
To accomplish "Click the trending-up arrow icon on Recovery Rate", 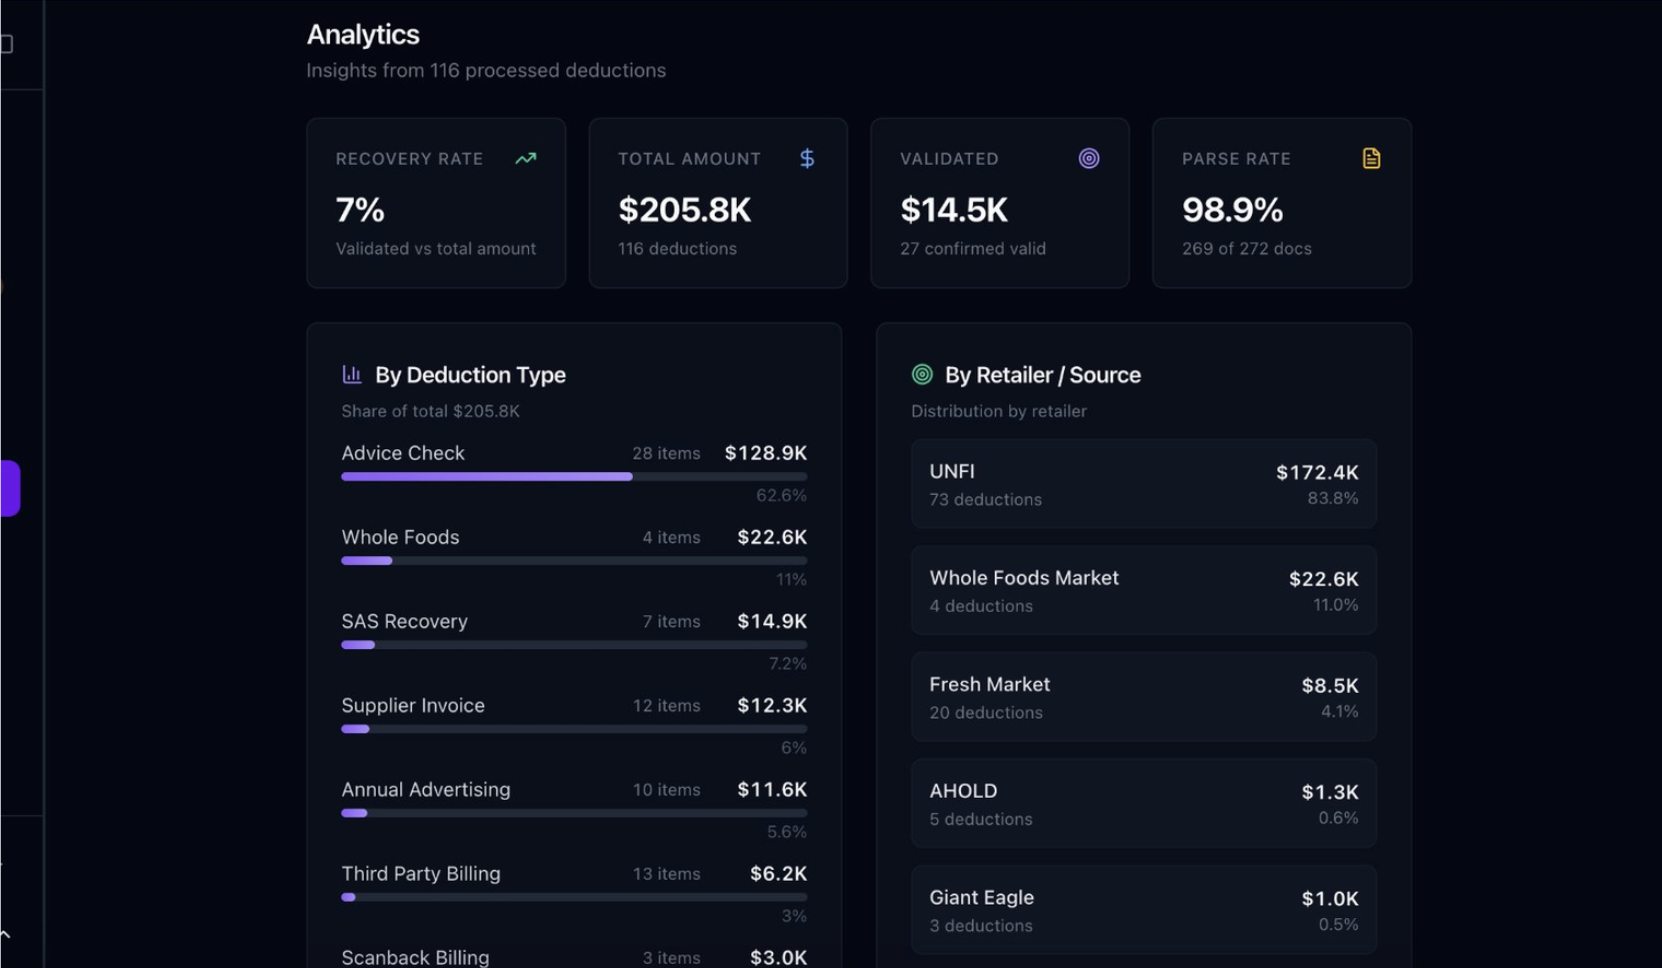I will [526, 158].
